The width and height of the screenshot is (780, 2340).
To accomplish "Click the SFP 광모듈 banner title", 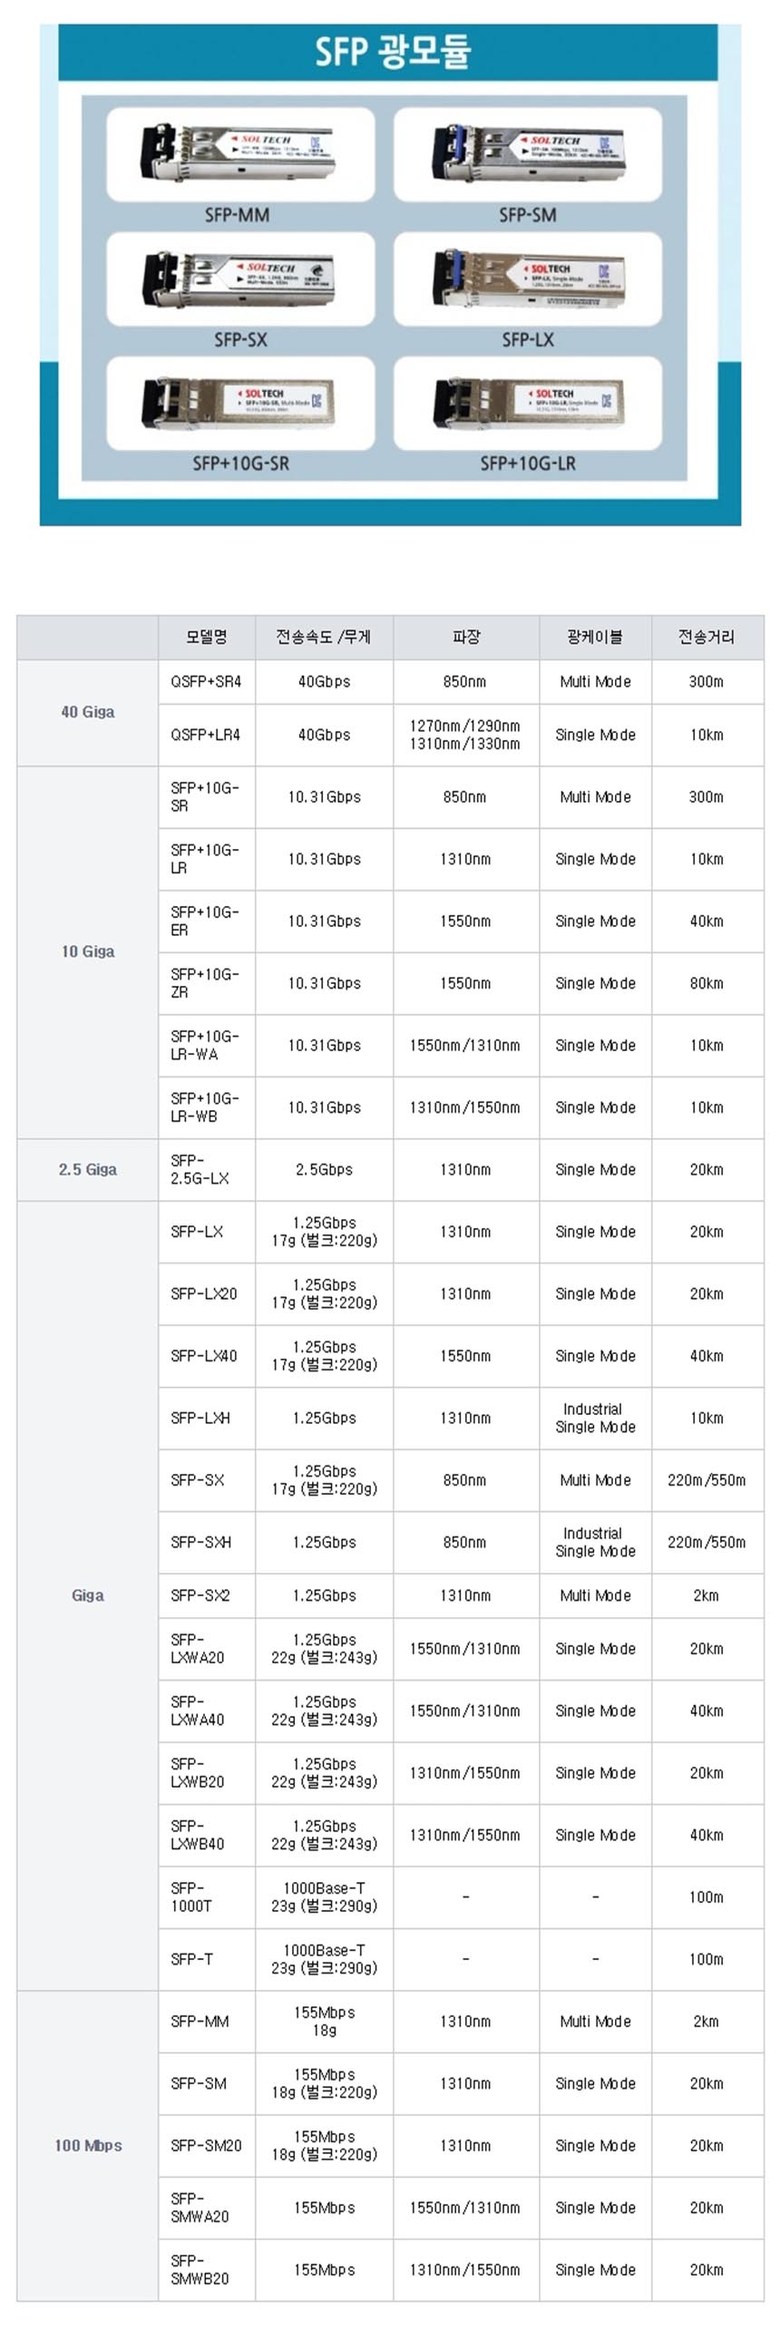I will (x=392, y=51).
